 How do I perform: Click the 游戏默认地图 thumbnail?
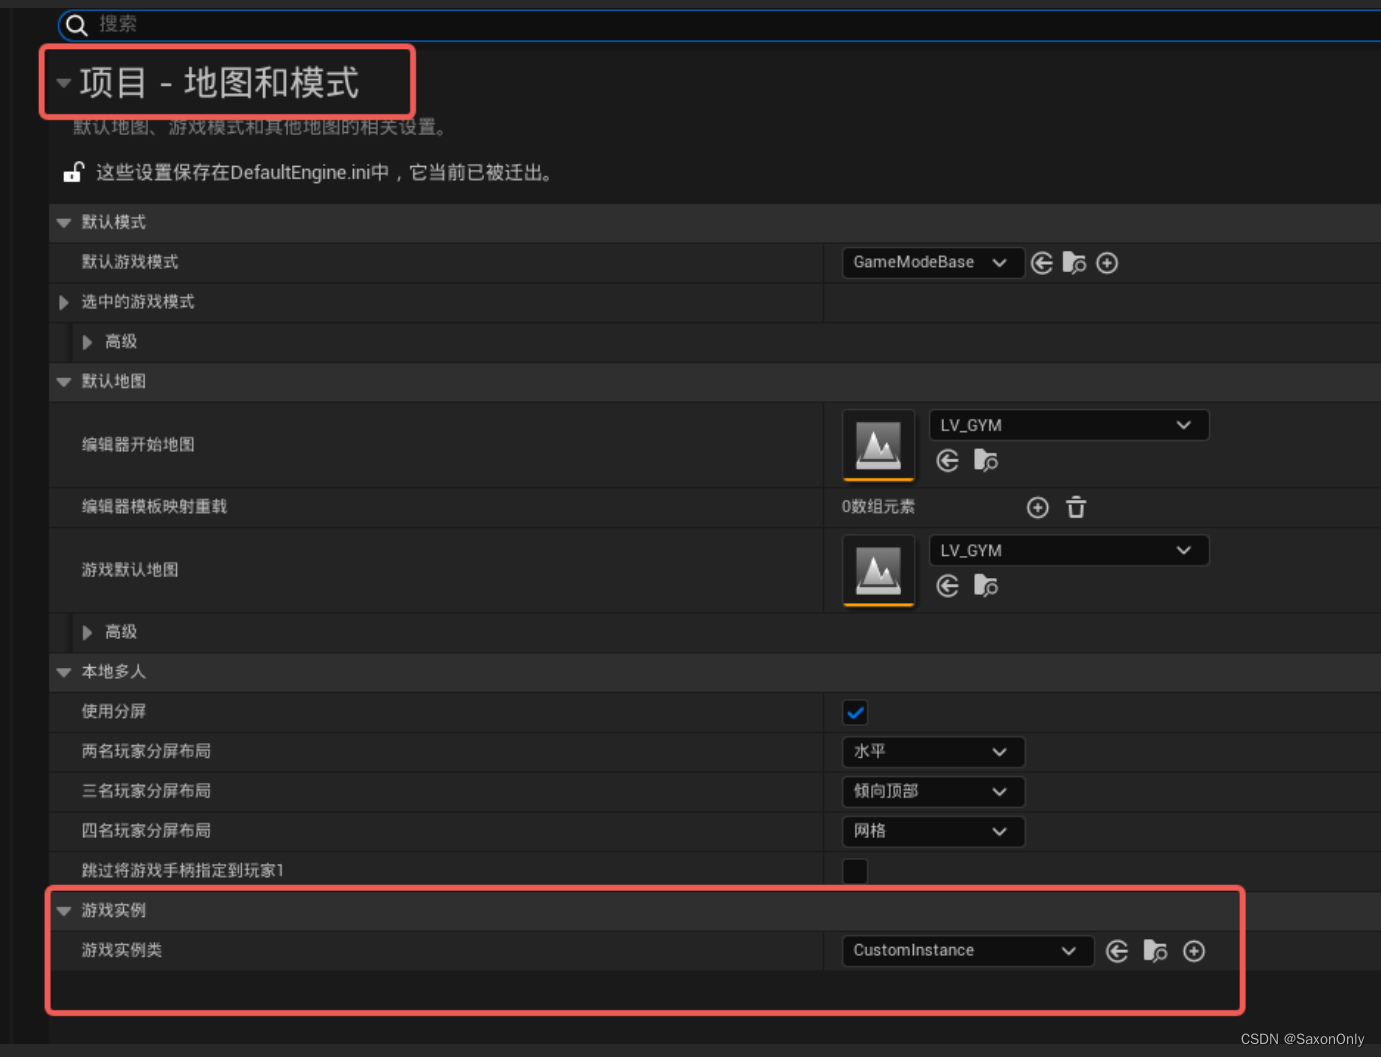(878, 570)
